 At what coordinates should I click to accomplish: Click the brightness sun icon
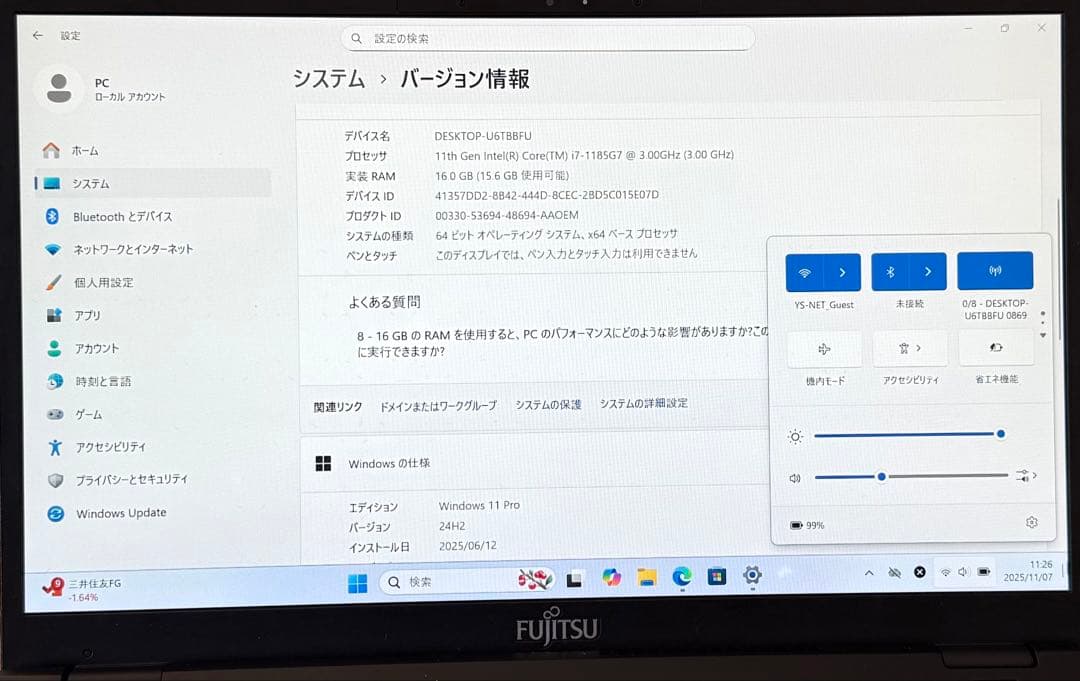point(795,436)
